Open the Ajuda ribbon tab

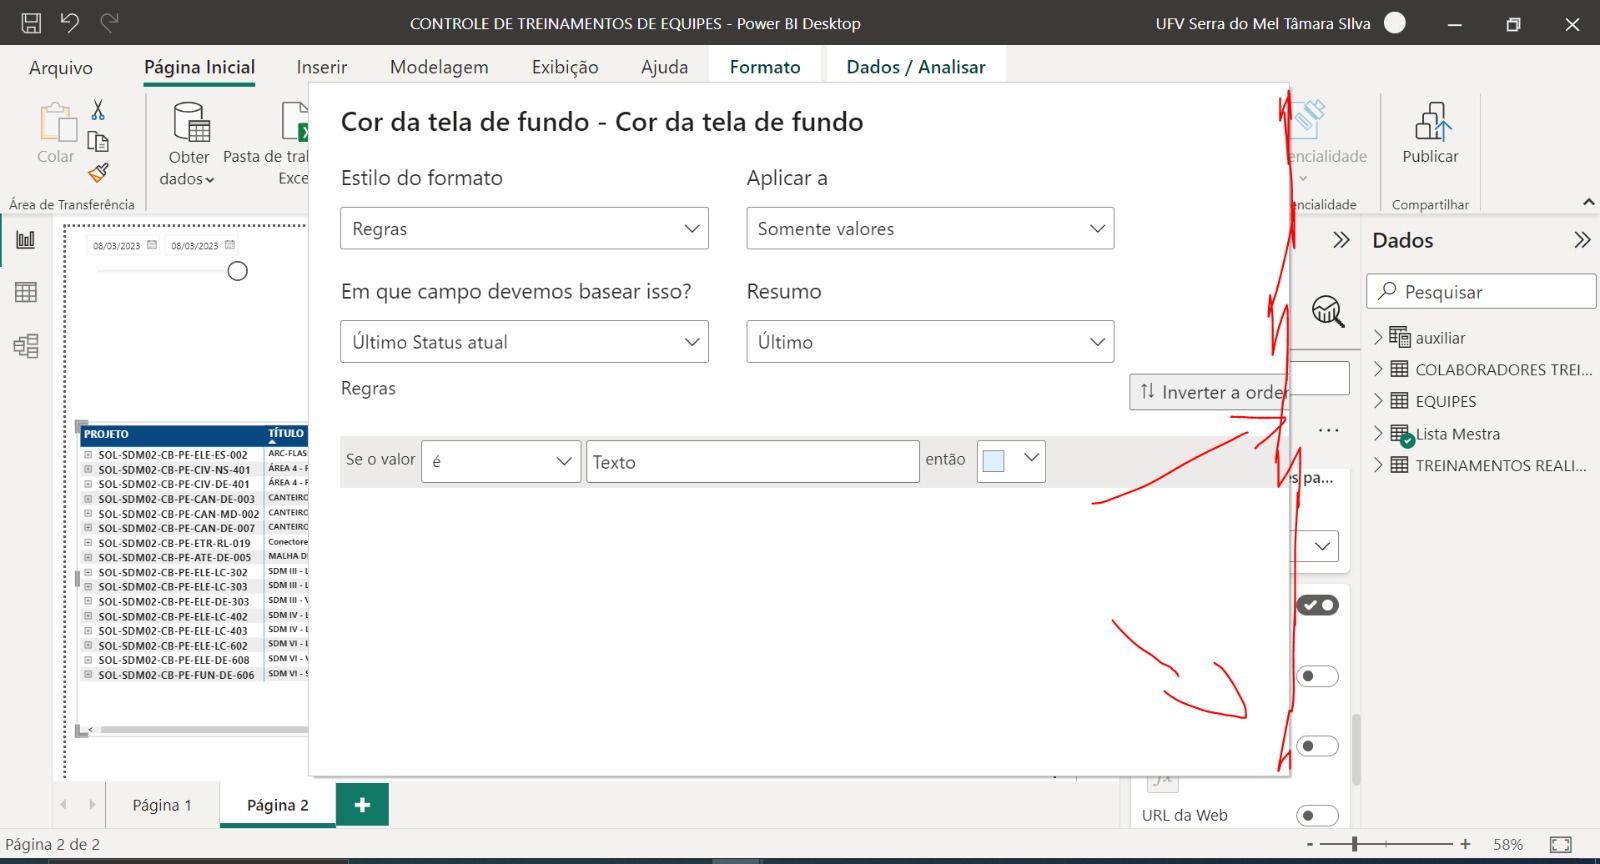664,67
